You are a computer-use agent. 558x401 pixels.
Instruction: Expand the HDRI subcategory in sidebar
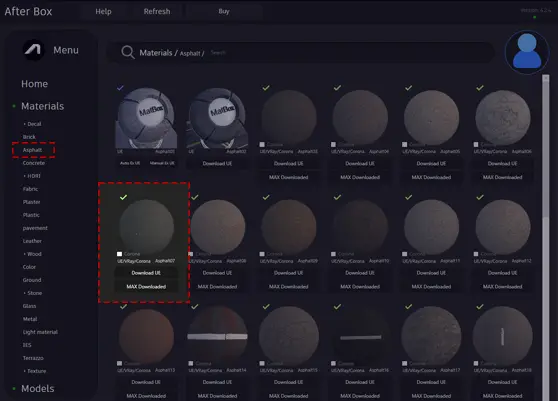(x=32, y=176)
